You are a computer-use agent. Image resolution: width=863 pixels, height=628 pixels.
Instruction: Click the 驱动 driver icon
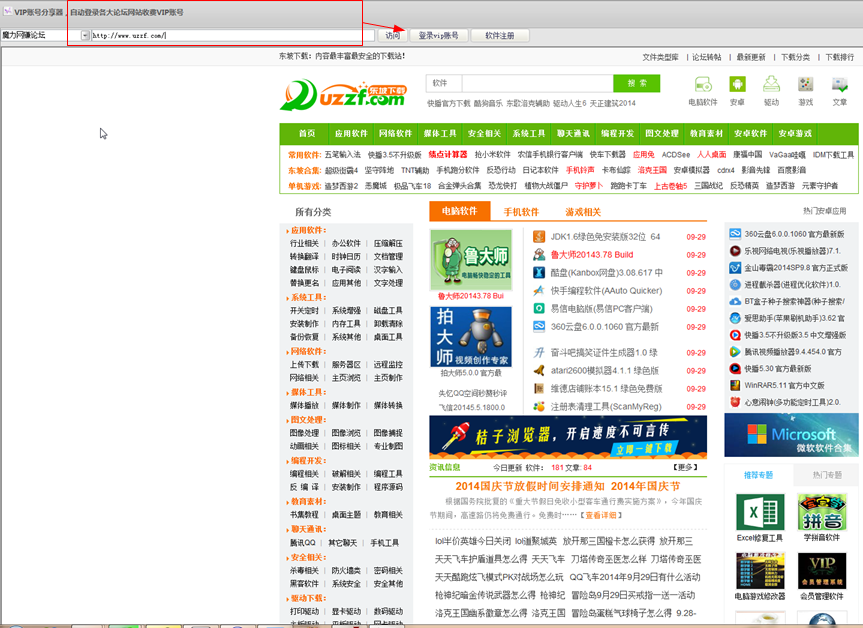[771, 84]
